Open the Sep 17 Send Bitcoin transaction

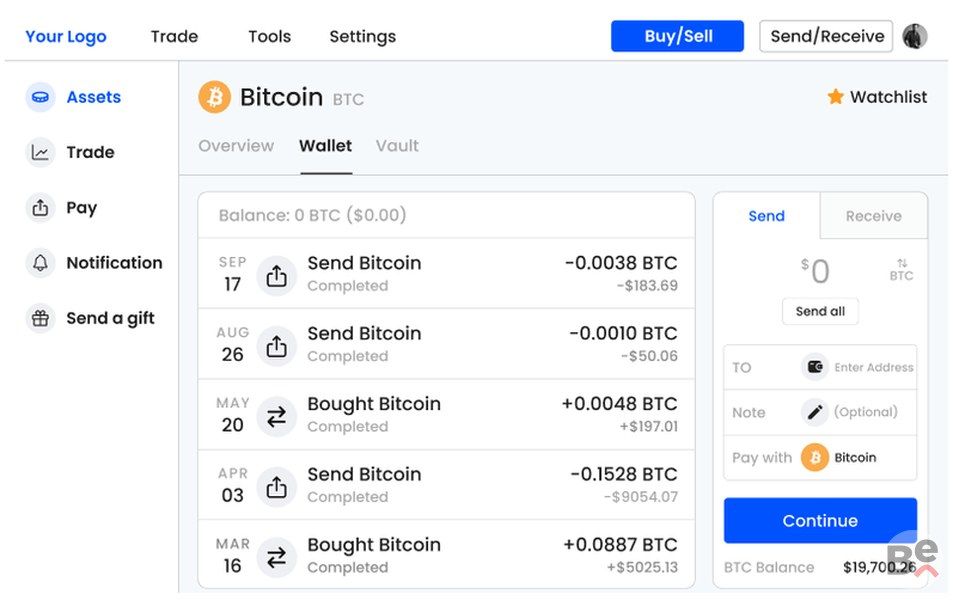click(446, 273)
